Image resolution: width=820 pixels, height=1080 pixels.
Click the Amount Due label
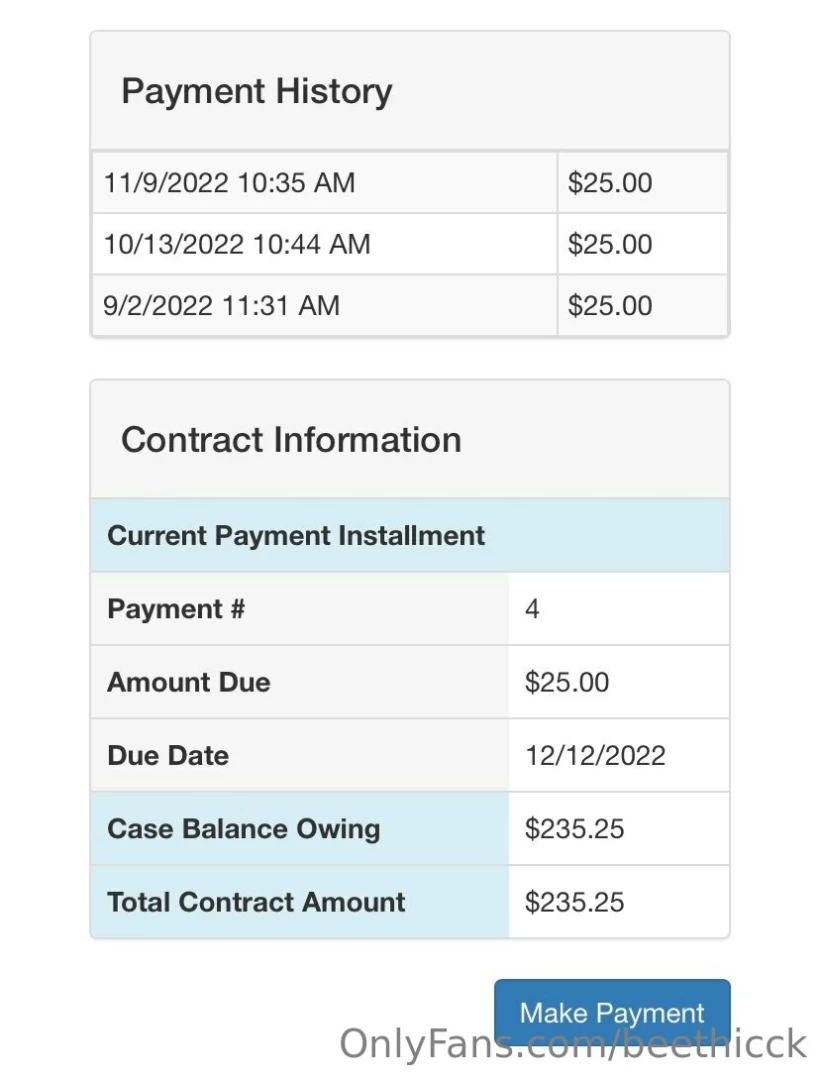click(189, 682)
